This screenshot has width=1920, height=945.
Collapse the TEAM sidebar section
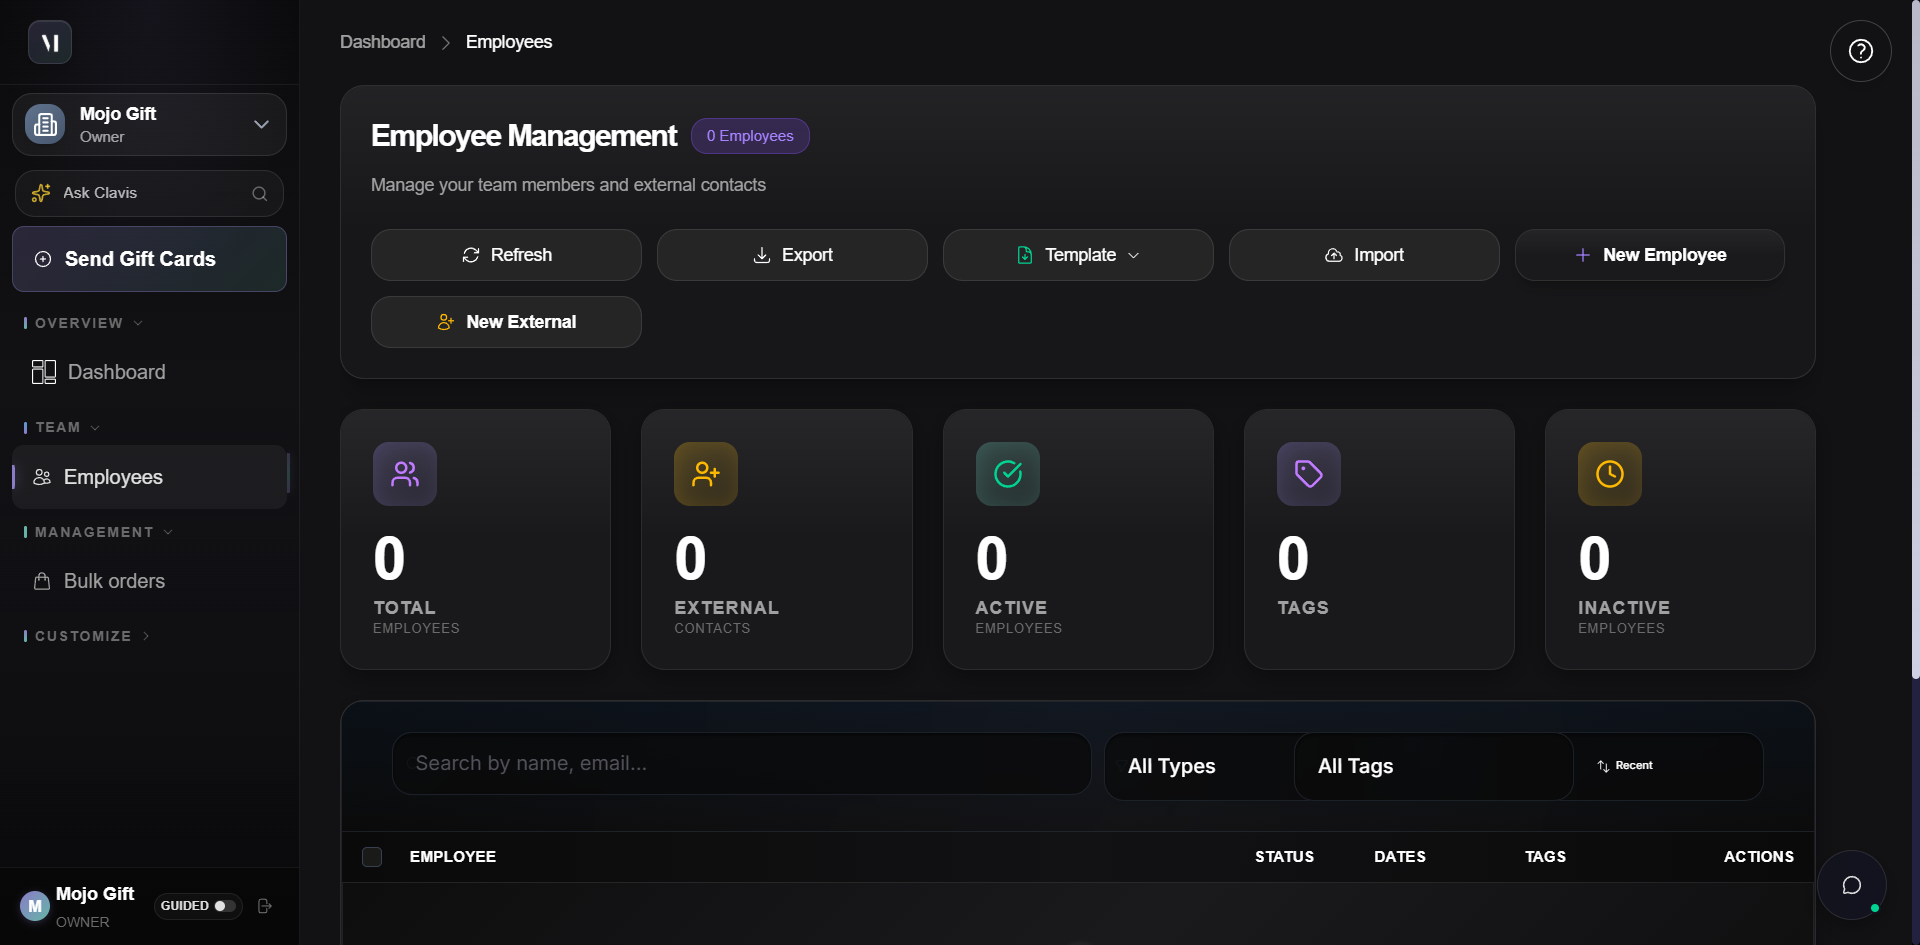pyautogui.click(x=62, y=427)
